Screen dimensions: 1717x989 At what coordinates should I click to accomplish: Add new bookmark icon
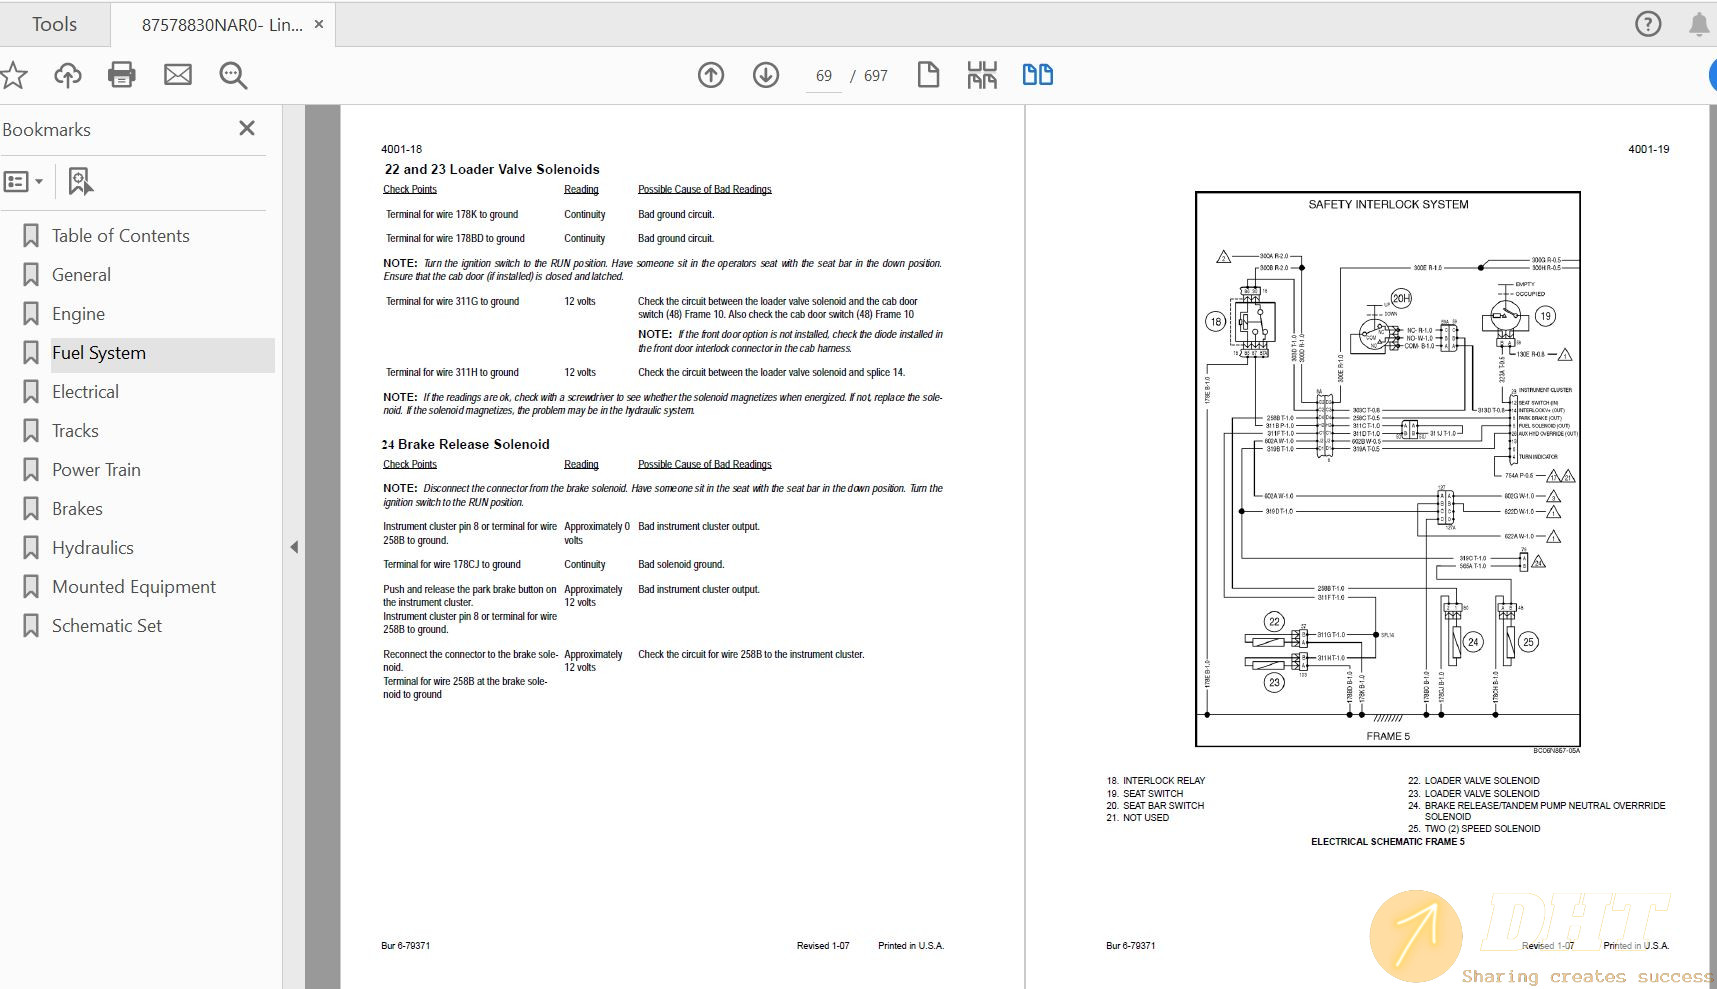tap(80, 182)
